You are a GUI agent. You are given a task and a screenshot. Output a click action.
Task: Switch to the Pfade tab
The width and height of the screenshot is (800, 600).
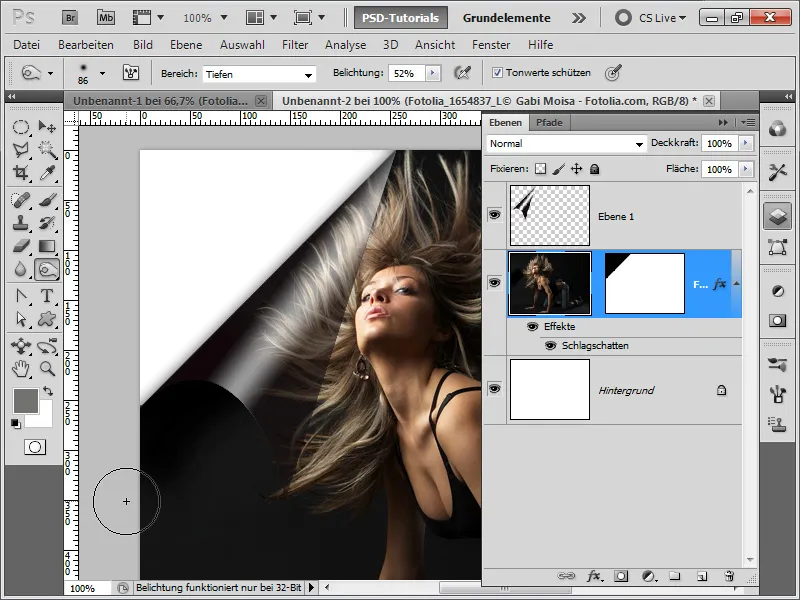pyautogui.click(x=549, y=122)
